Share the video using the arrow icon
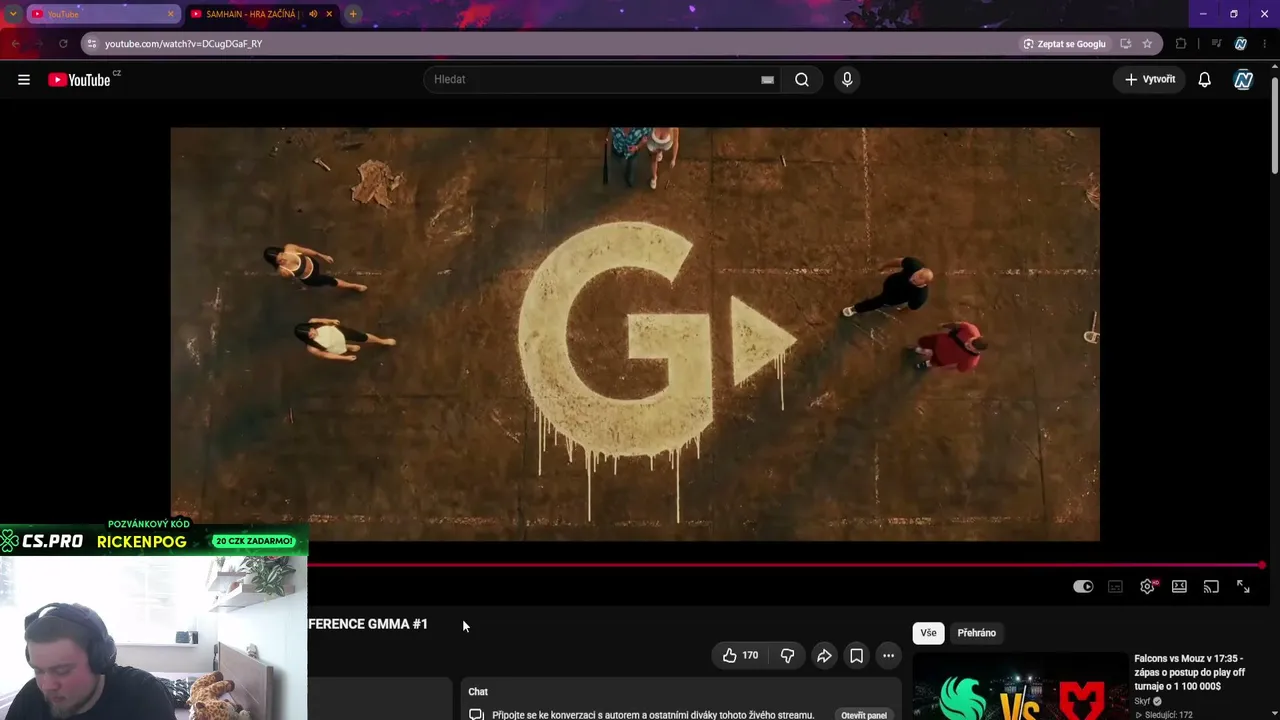Viewport: 1280px width, 720px height. 824,656
